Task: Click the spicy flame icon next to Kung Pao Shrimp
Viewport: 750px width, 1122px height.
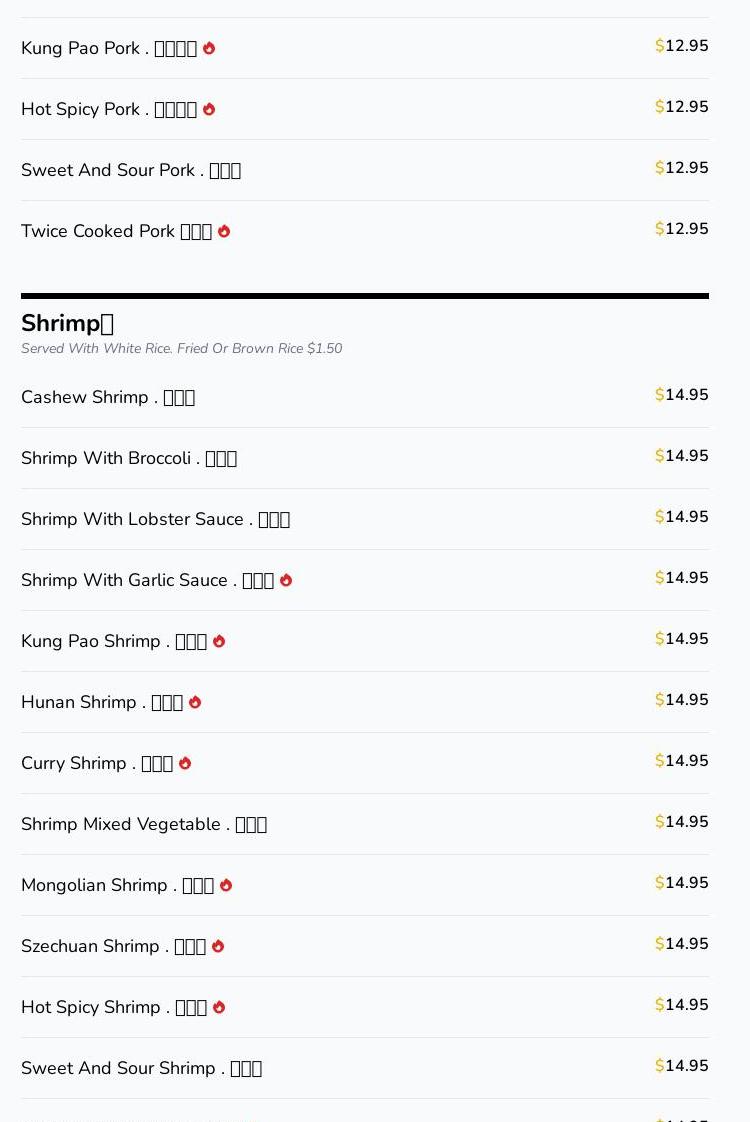Action: (x=219, y=641)
